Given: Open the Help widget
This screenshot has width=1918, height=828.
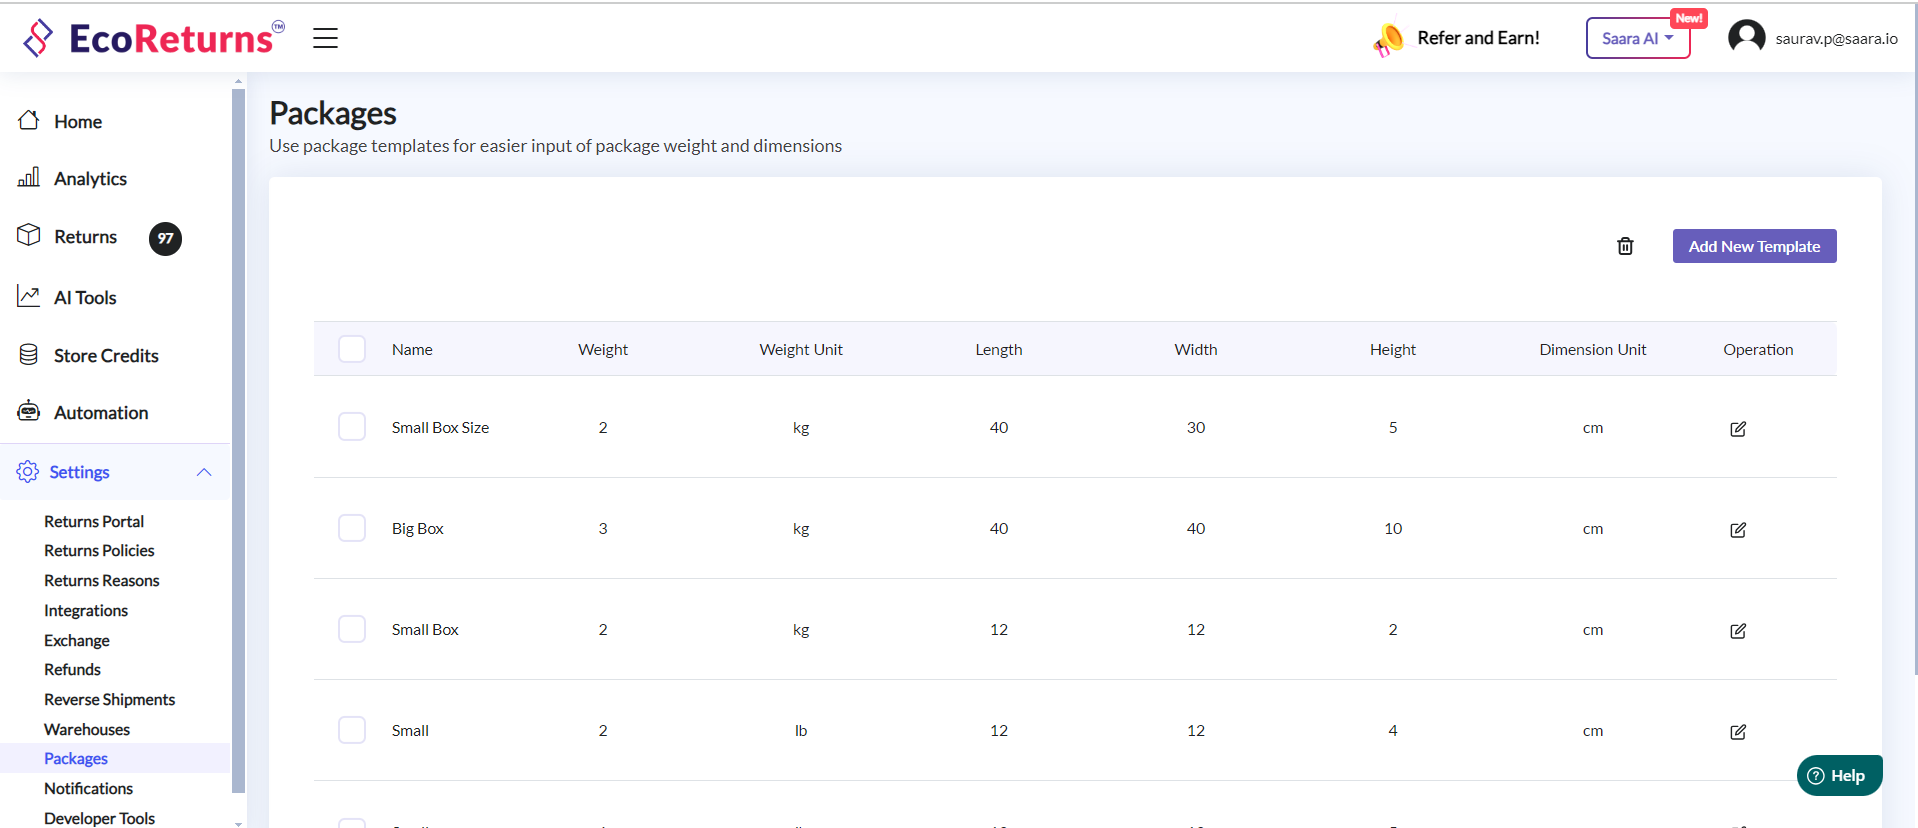Looking at the screenshot, I should tap(1838, 776).
